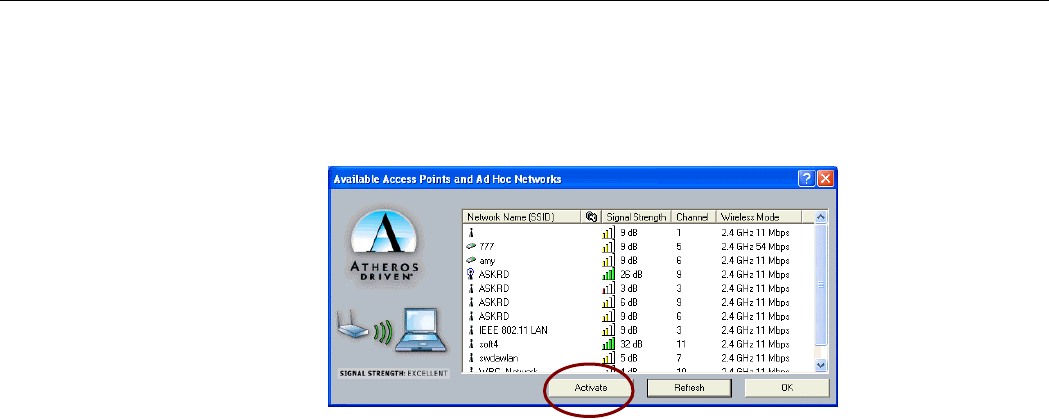Click the network list vertical scrollbar thumb

point(822,284)
